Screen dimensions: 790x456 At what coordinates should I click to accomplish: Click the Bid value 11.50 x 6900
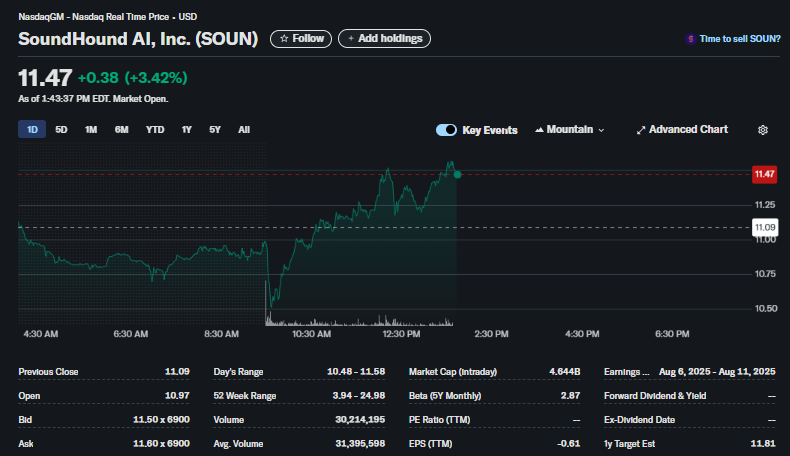pos(161,420)
